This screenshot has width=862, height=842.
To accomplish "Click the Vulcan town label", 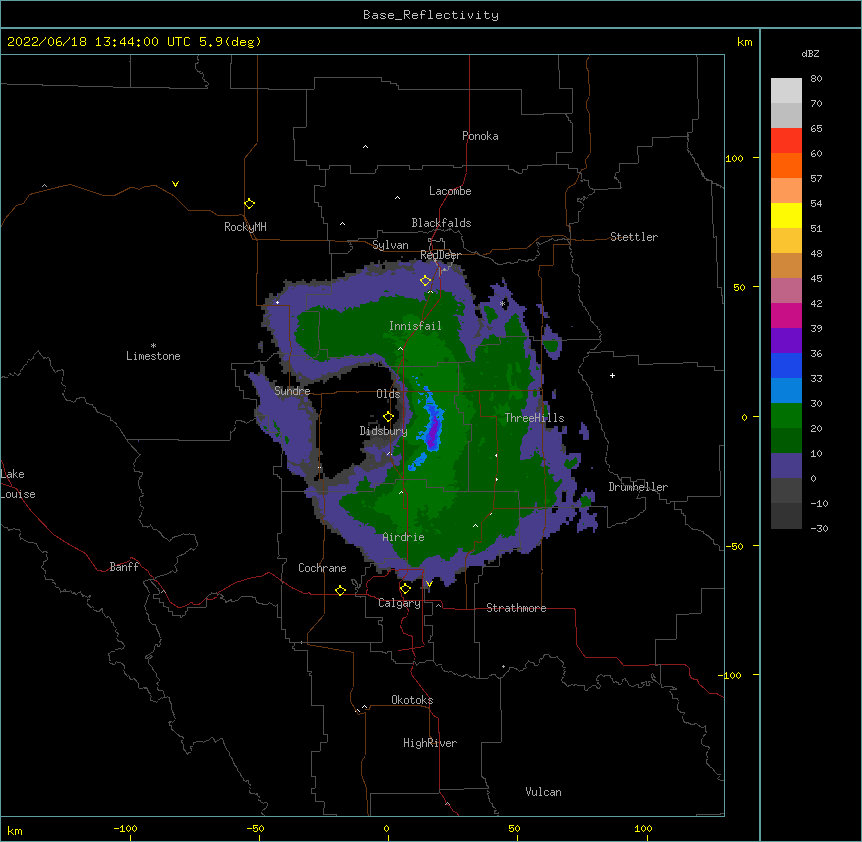I will pyautogui.click(x=543, y=792).
